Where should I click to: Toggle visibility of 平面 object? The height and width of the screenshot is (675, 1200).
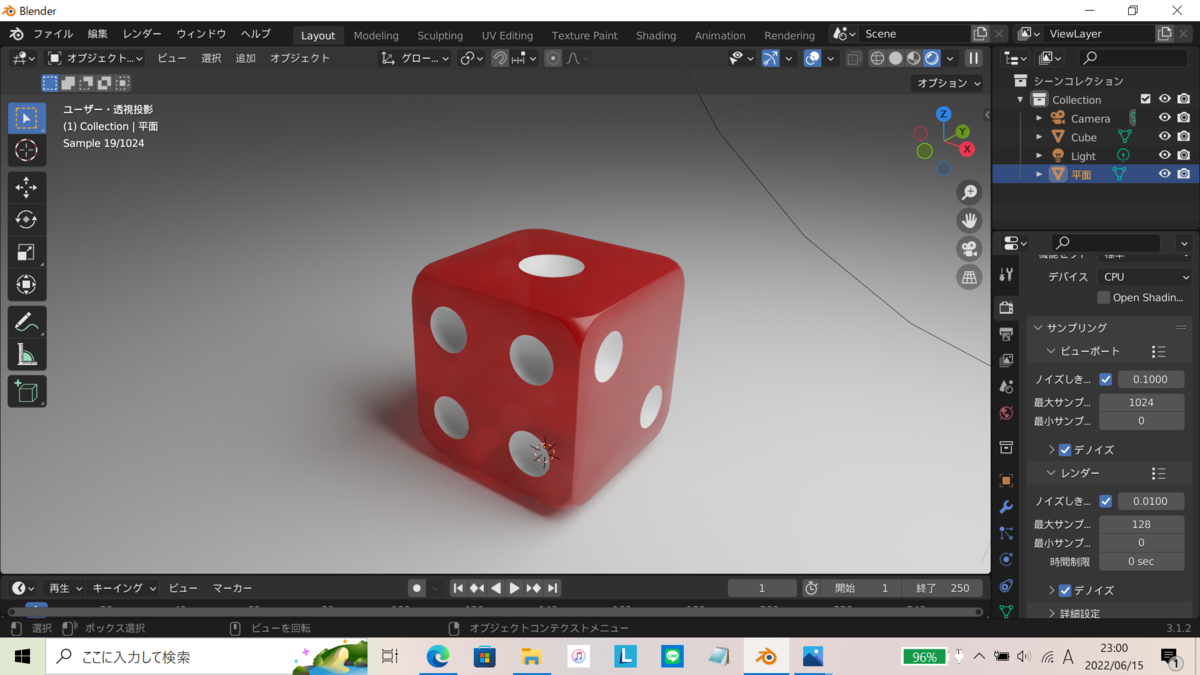1164,174
